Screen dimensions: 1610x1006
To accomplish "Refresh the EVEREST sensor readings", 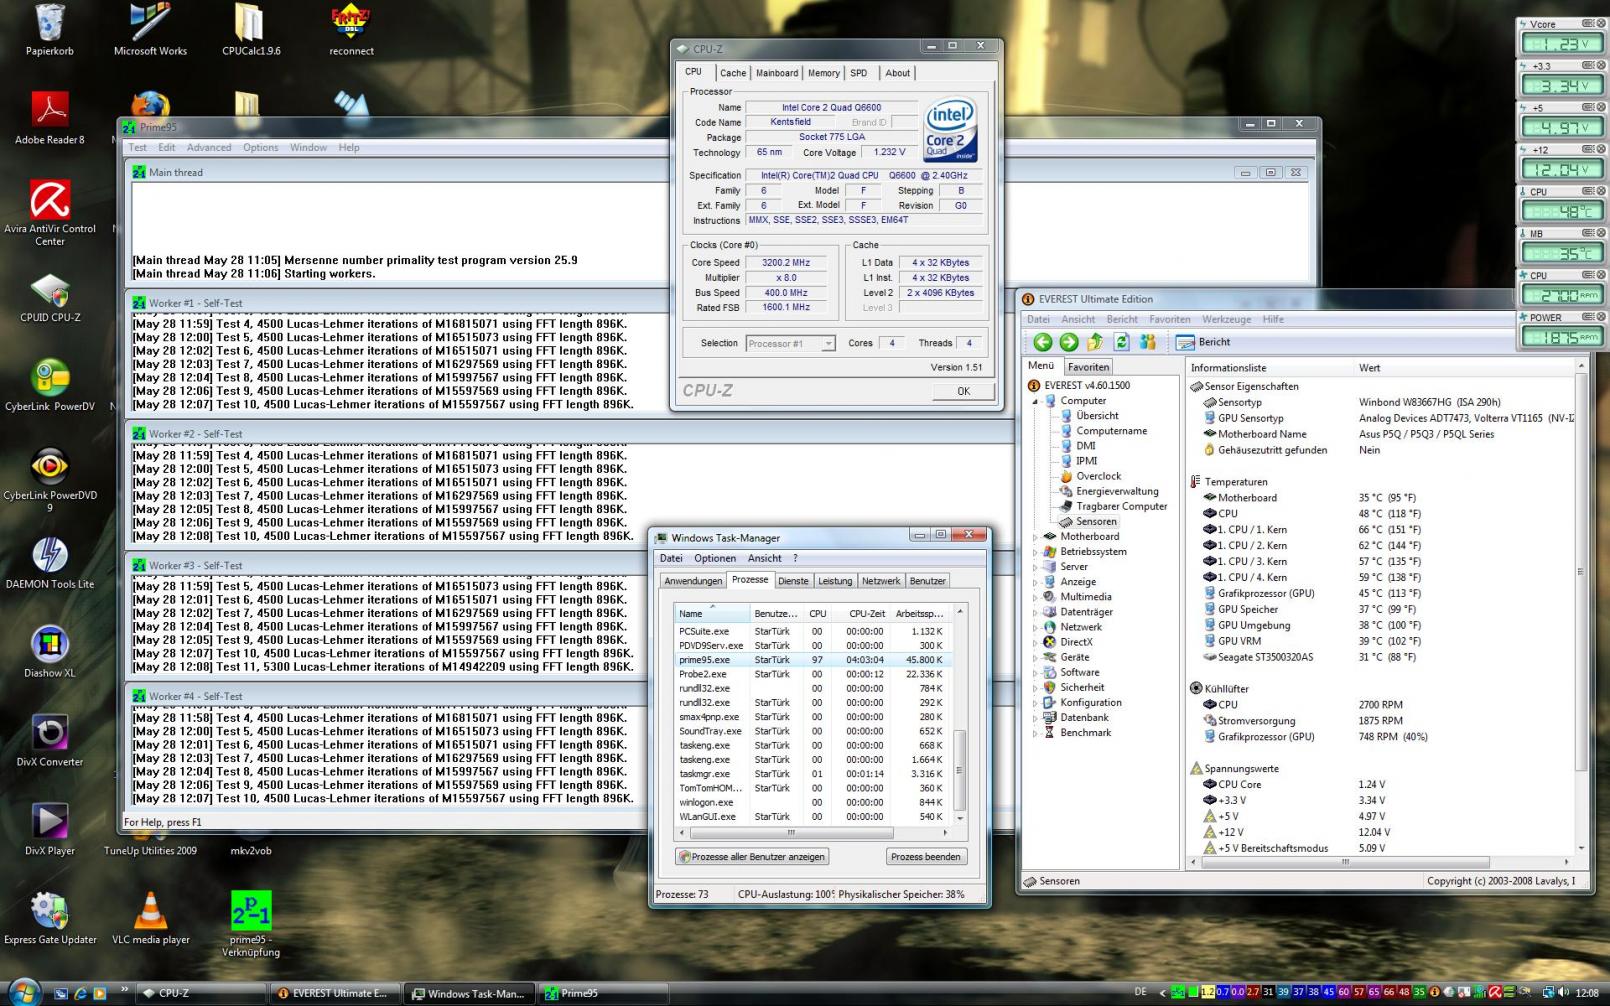I will 1122,342.
